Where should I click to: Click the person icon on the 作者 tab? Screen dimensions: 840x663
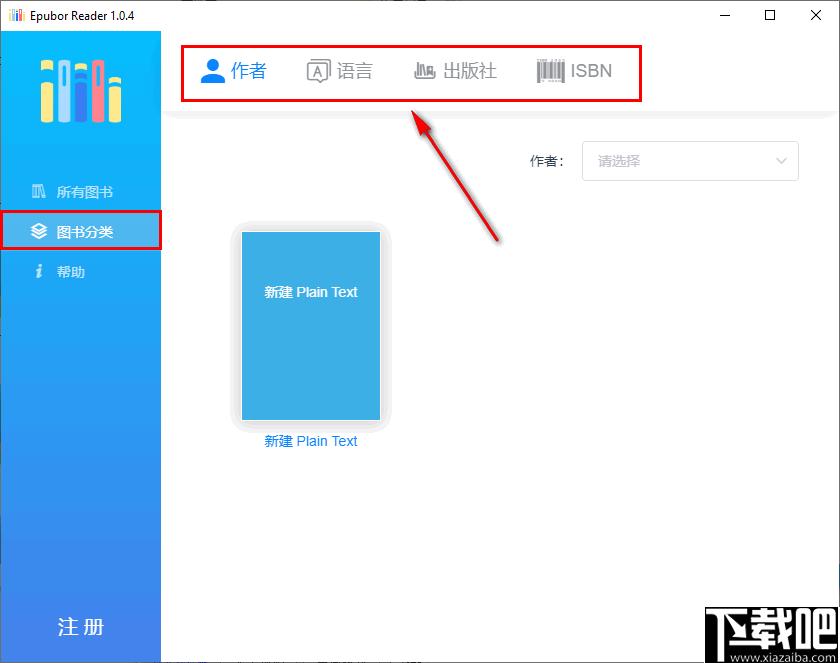point(213,71)
